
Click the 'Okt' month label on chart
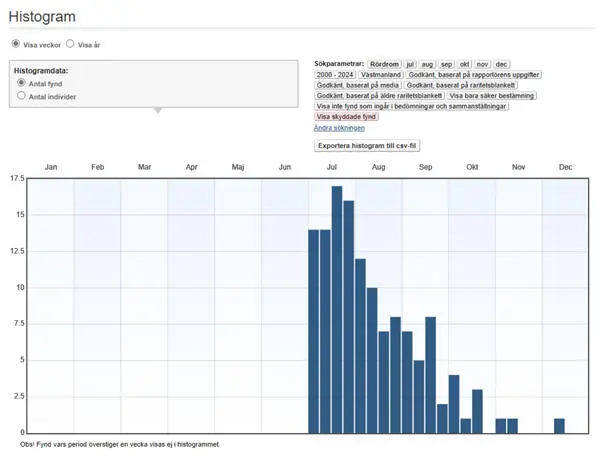(472, 167)
